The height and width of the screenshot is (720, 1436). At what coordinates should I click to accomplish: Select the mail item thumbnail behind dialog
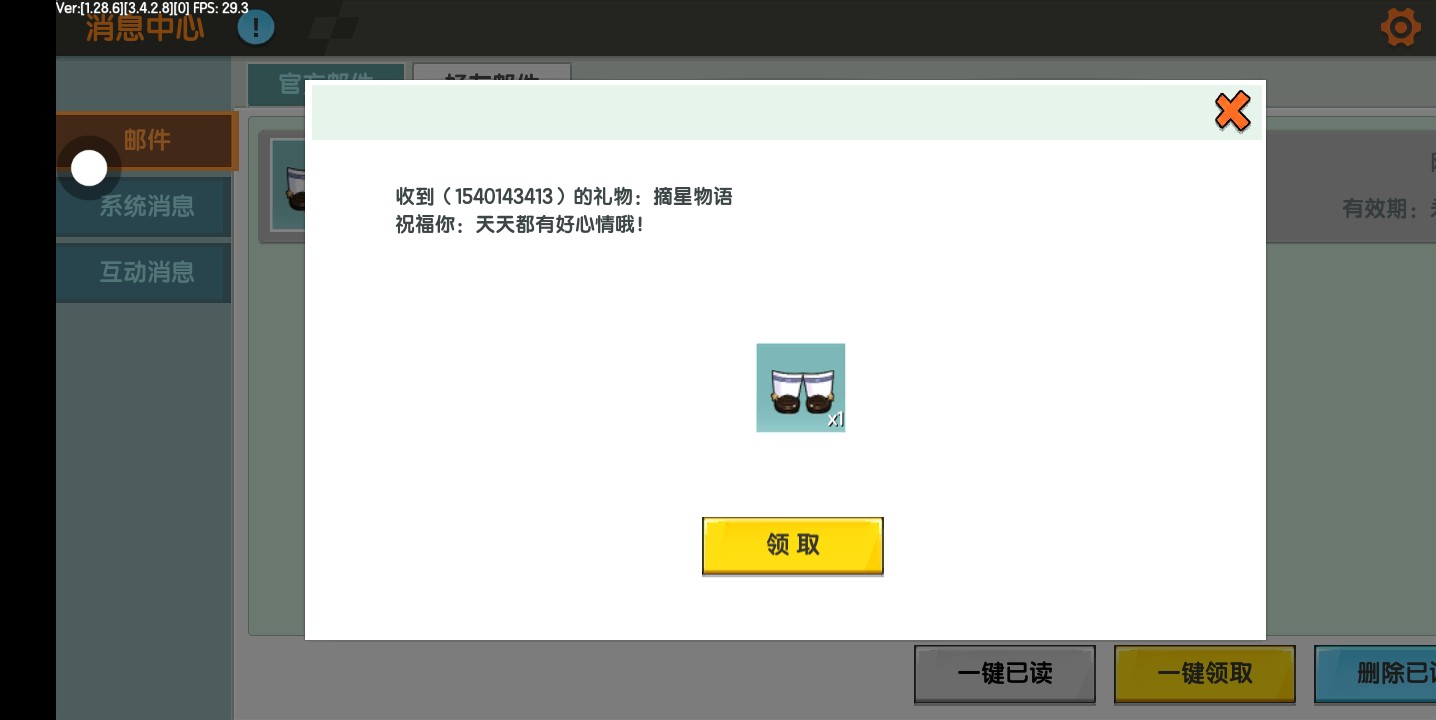[x=289, y=186]
